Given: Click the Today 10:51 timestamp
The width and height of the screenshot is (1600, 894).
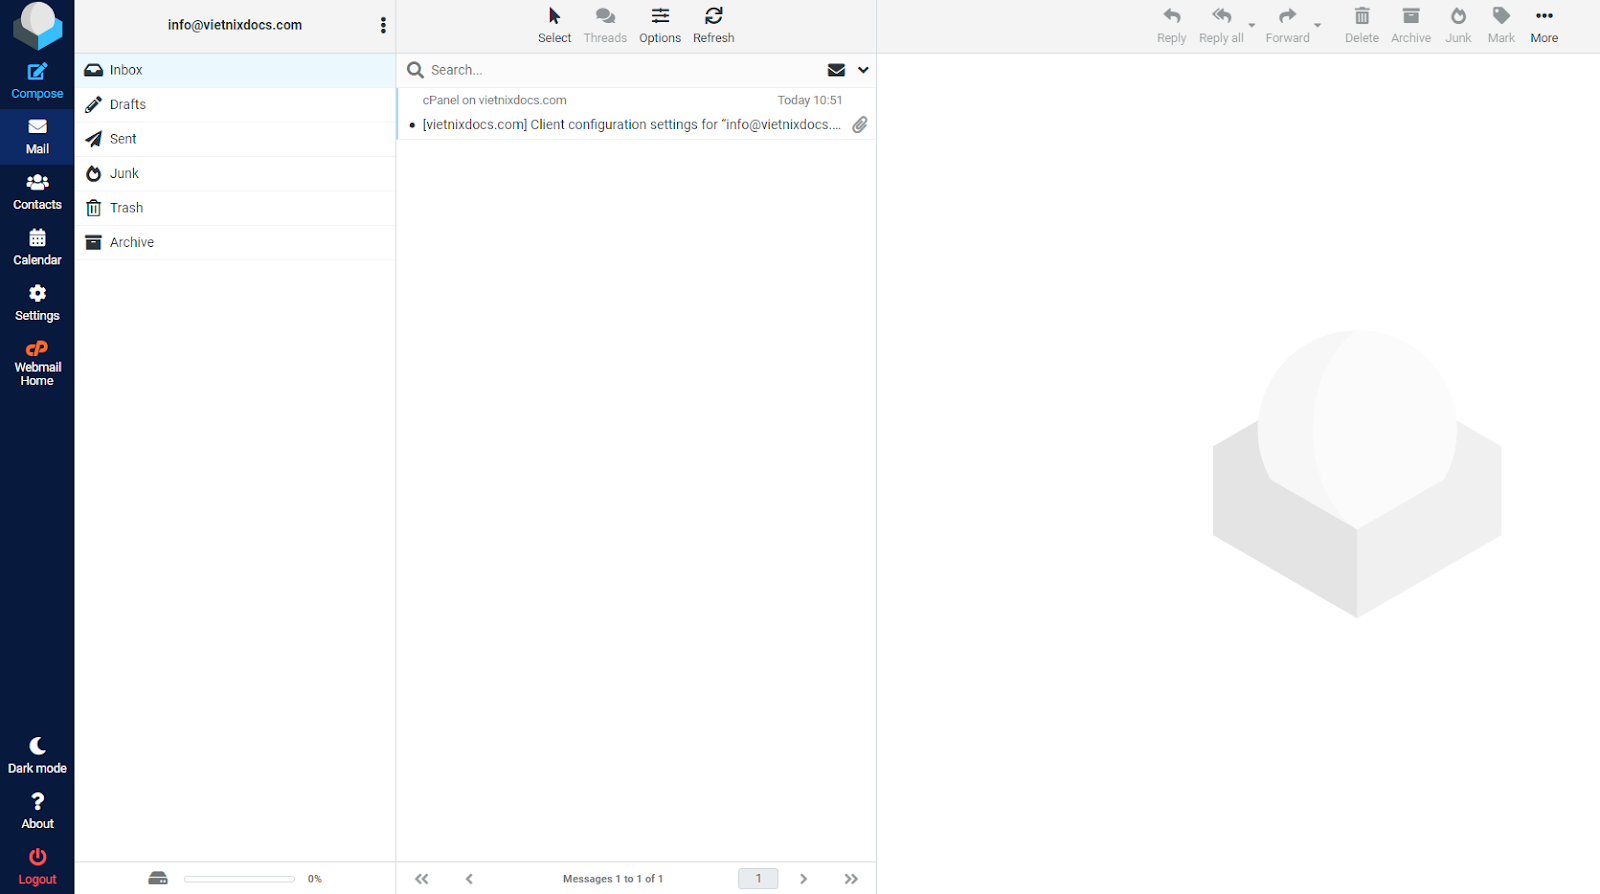Looking at the screenshot, I should (x=810, y=100).
